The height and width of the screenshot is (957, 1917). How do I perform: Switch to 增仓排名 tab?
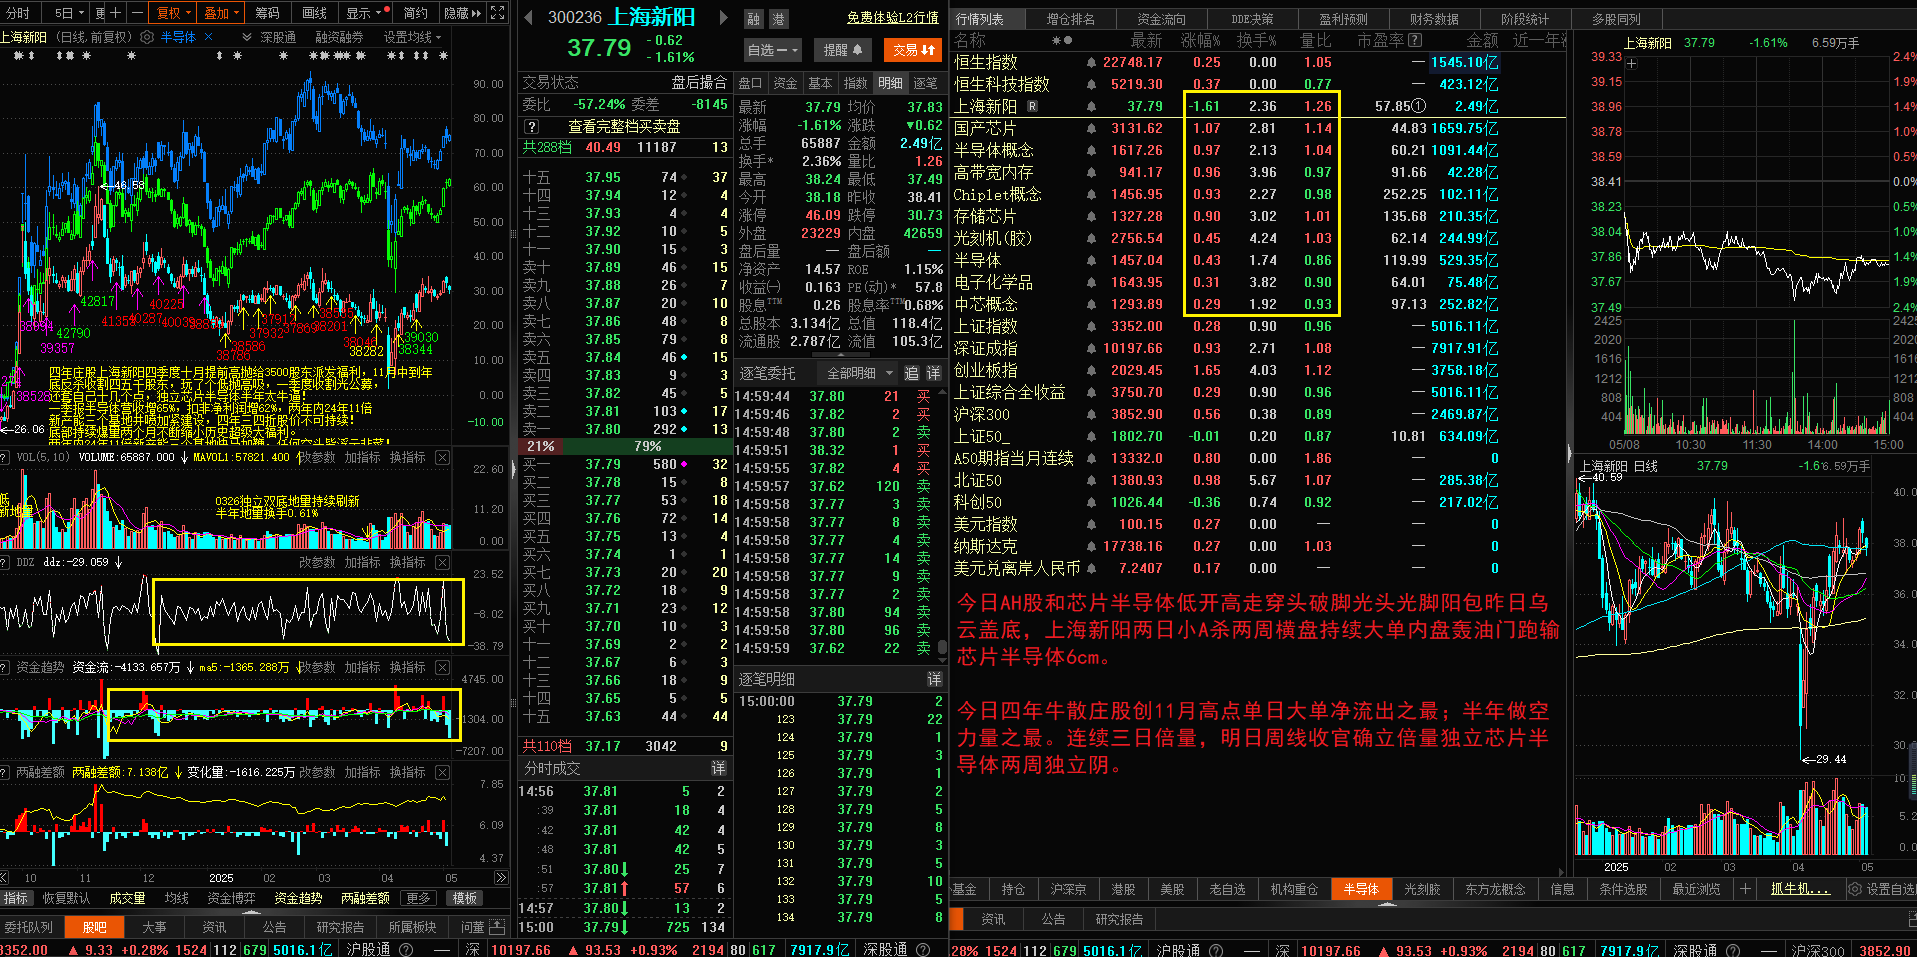tap(1070, 19)
